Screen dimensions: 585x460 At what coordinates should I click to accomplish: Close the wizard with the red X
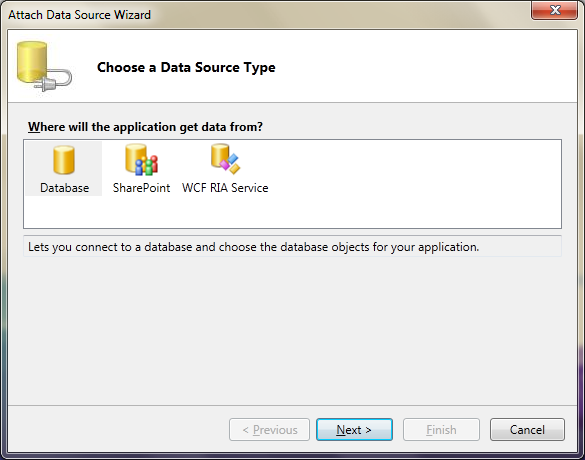pos(554,10)
